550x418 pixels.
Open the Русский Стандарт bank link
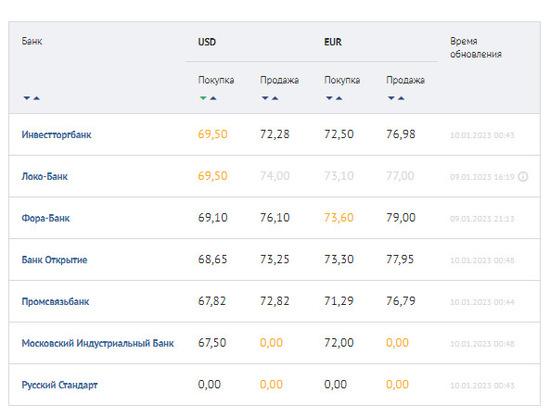[x=60, y=385]
